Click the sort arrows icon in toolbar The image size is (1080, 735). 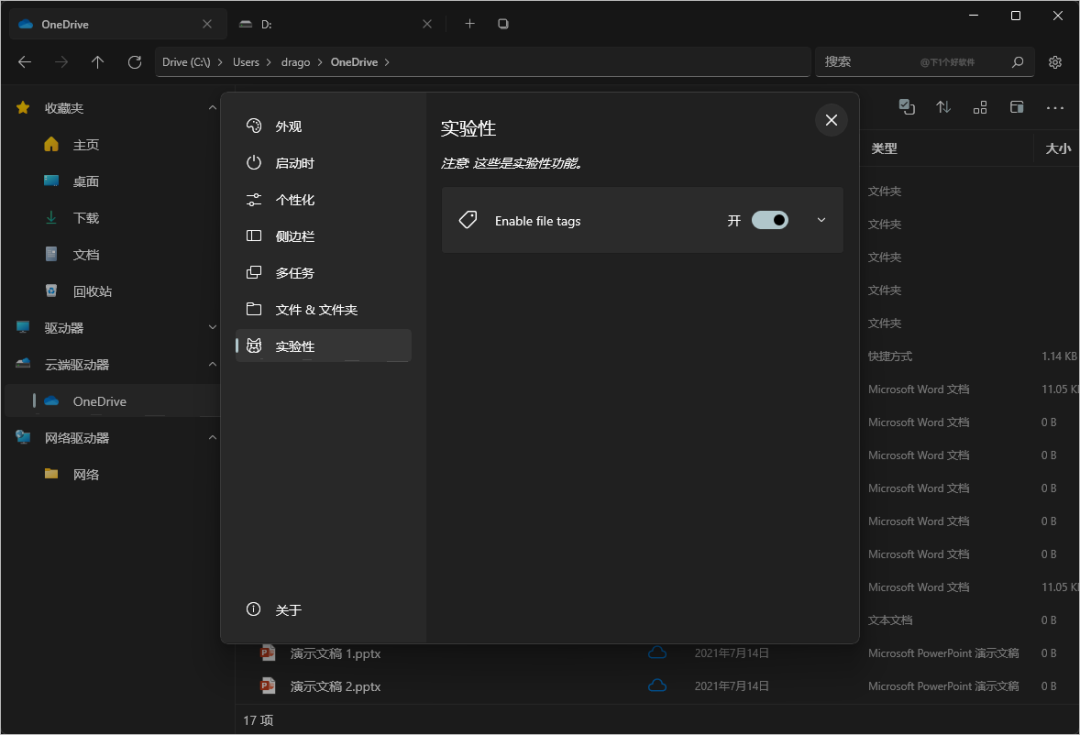click(943, 107)
